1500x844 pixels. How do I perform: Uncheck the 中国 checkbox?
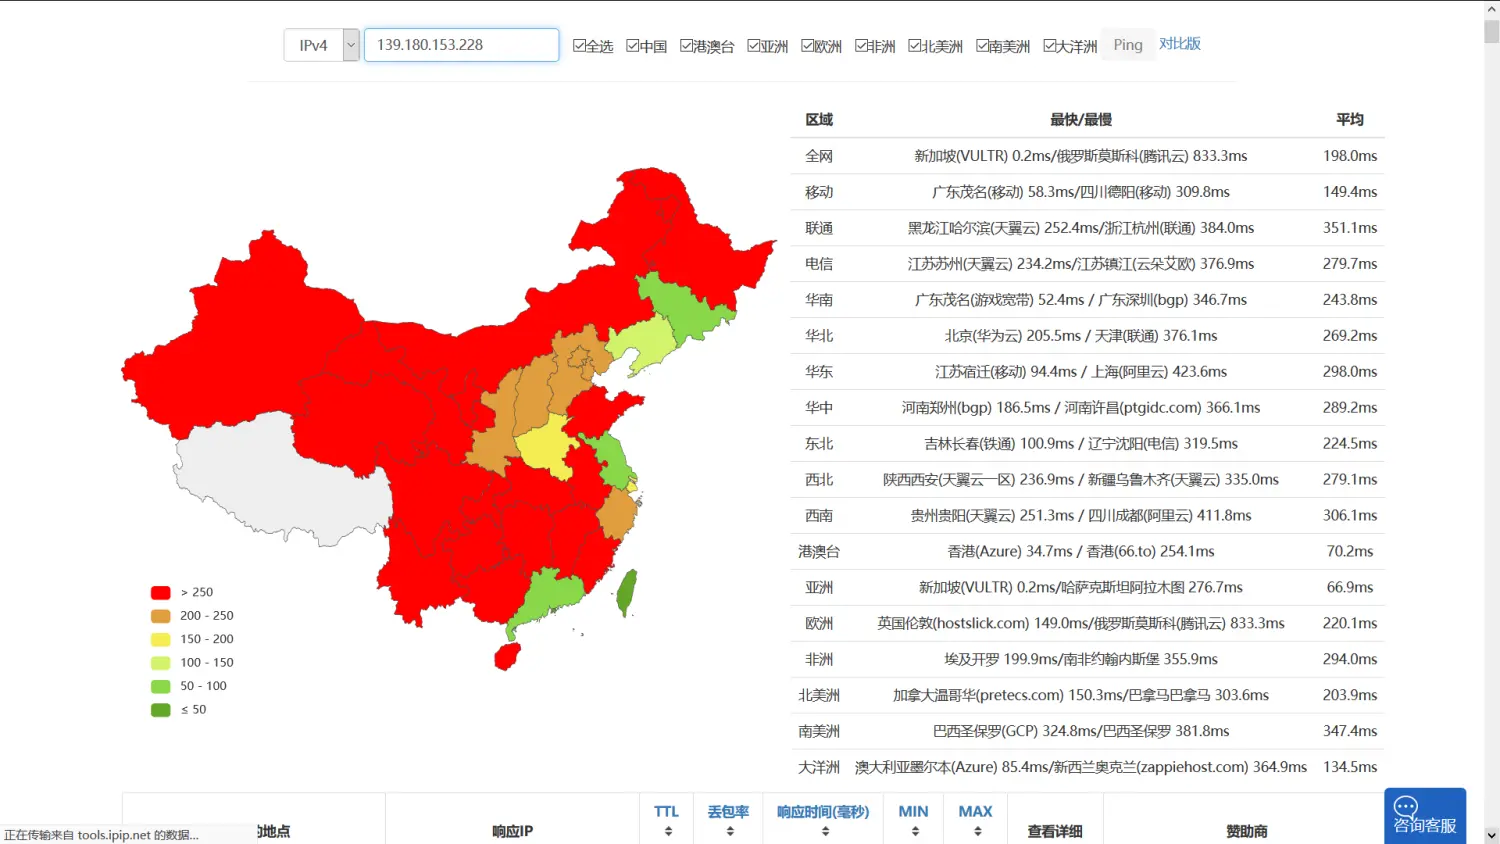pos(633,46)
